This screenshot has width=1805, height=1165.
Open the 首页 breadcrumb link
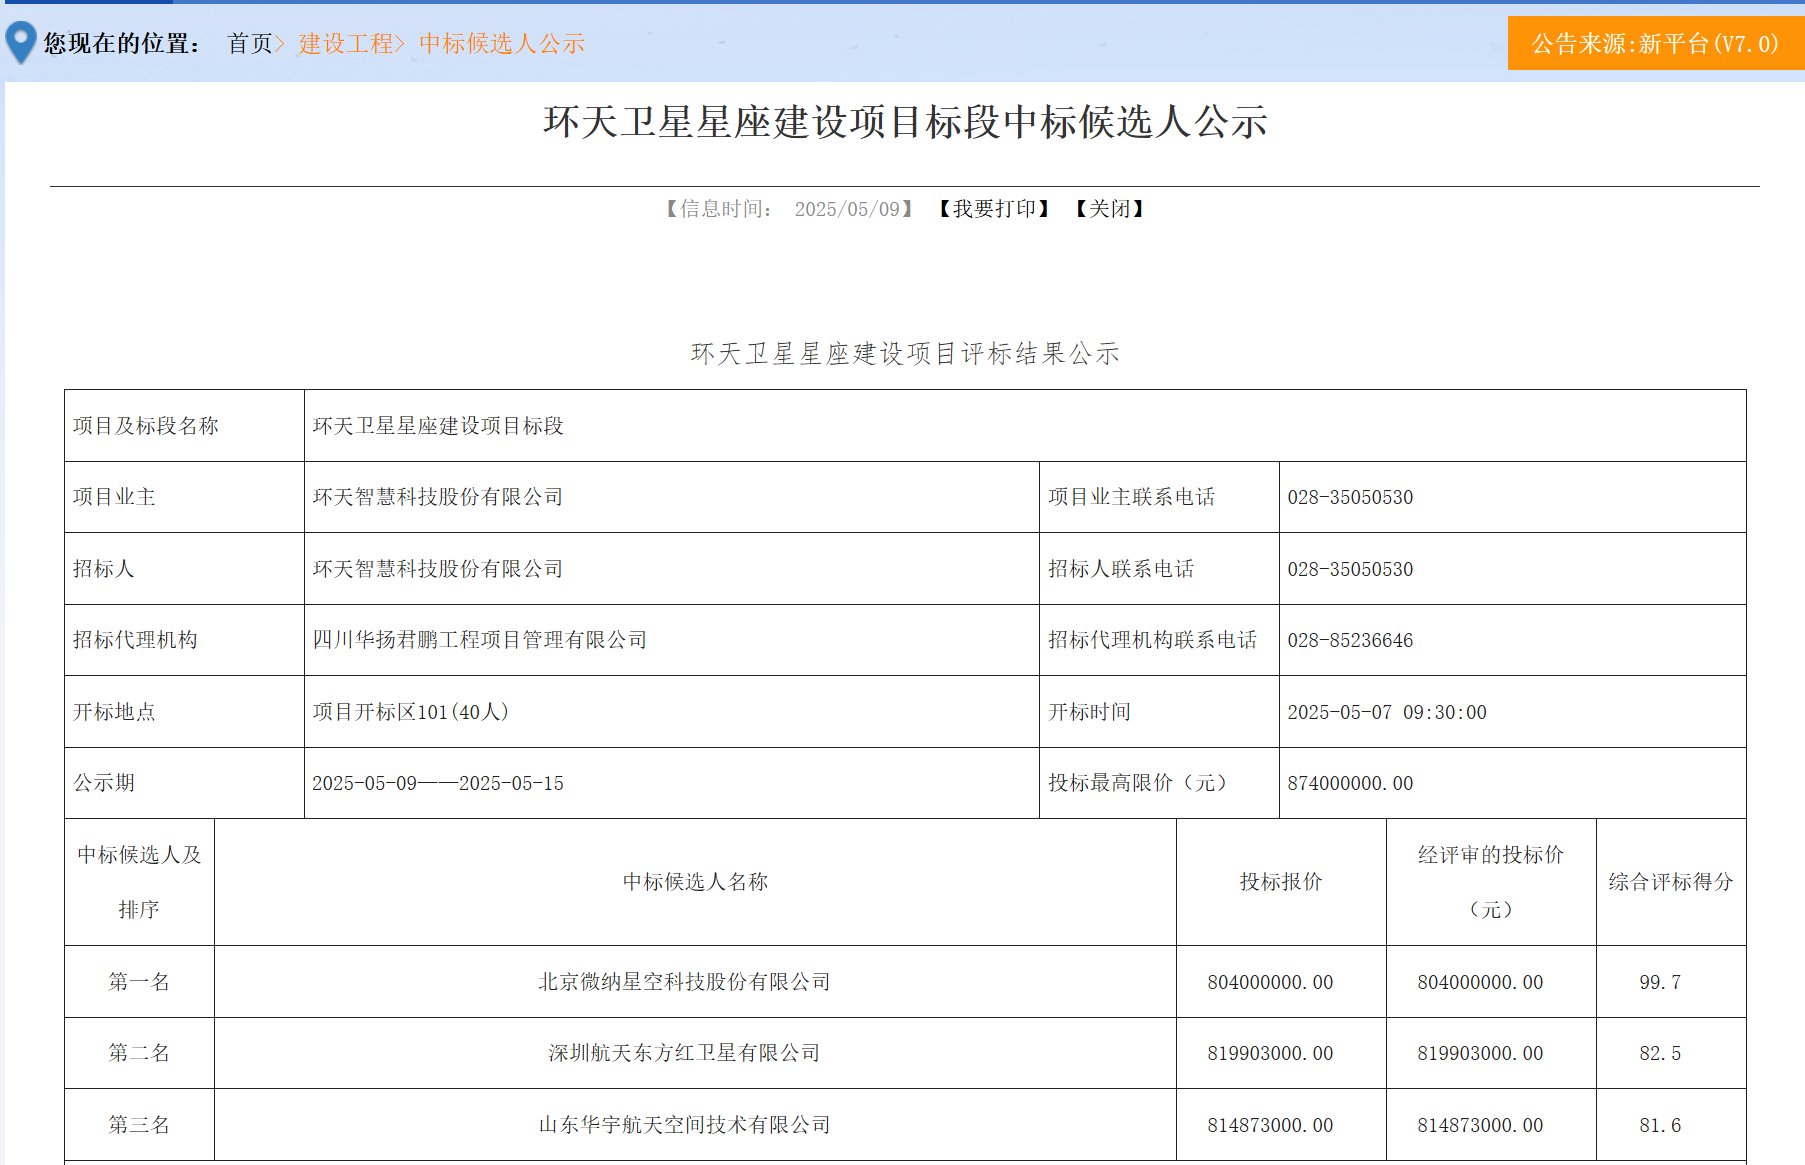pos(250,44)
